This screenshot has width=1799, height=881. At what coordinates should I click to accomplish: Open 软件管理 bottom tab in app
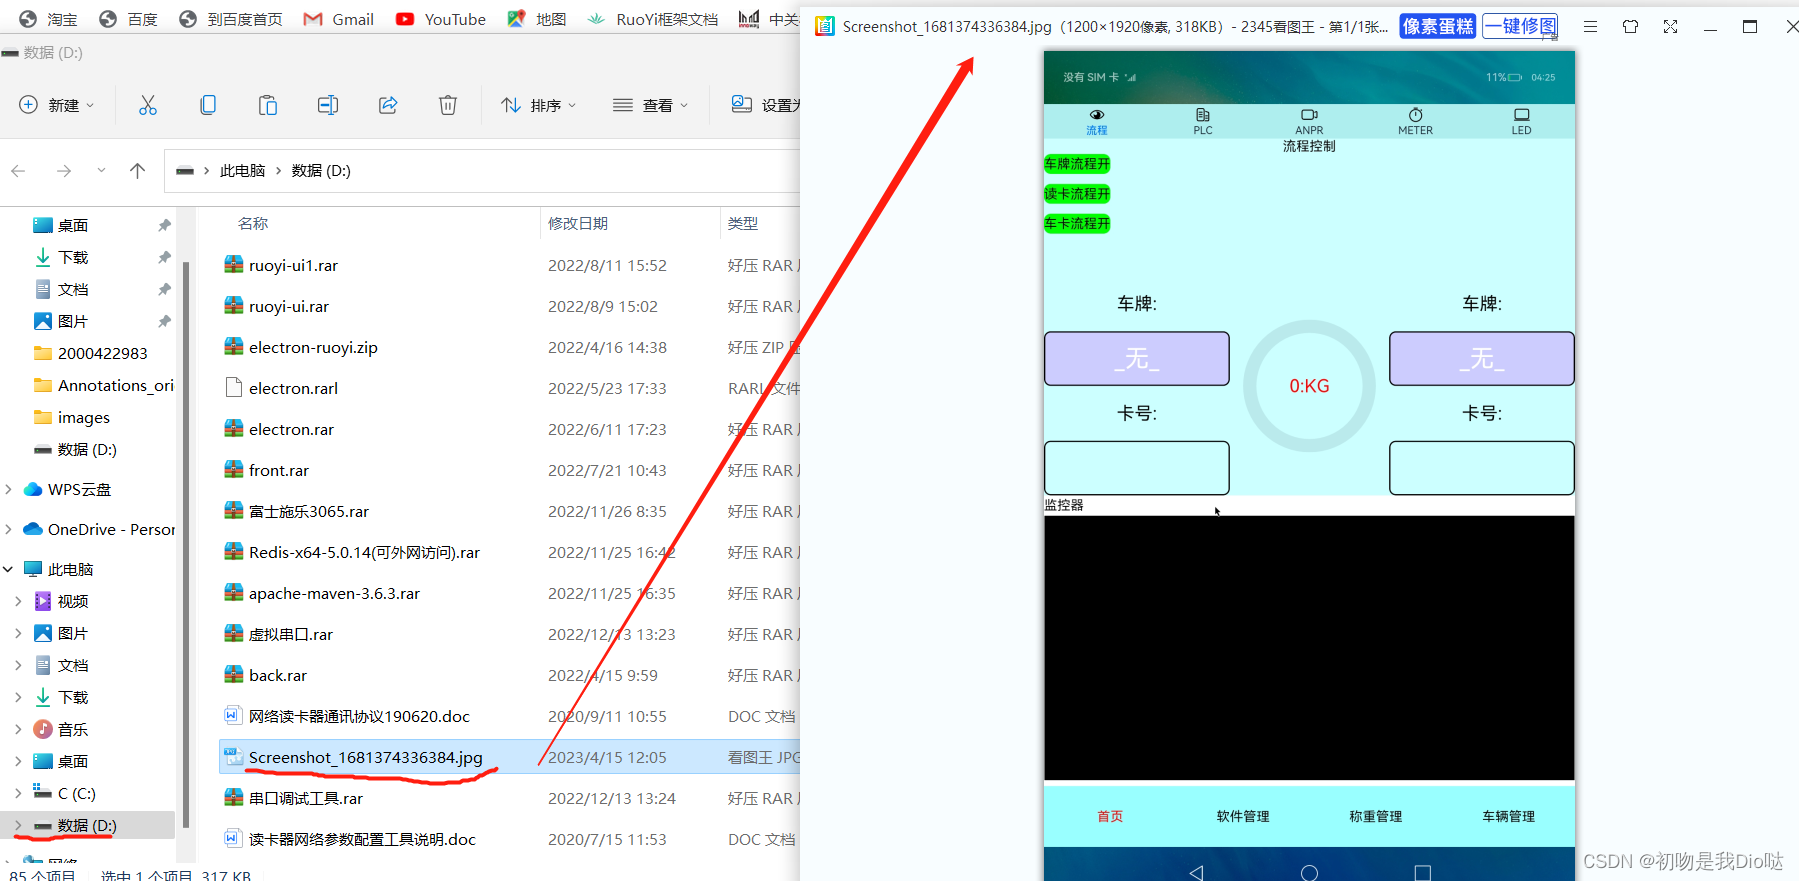point(1243,816)
